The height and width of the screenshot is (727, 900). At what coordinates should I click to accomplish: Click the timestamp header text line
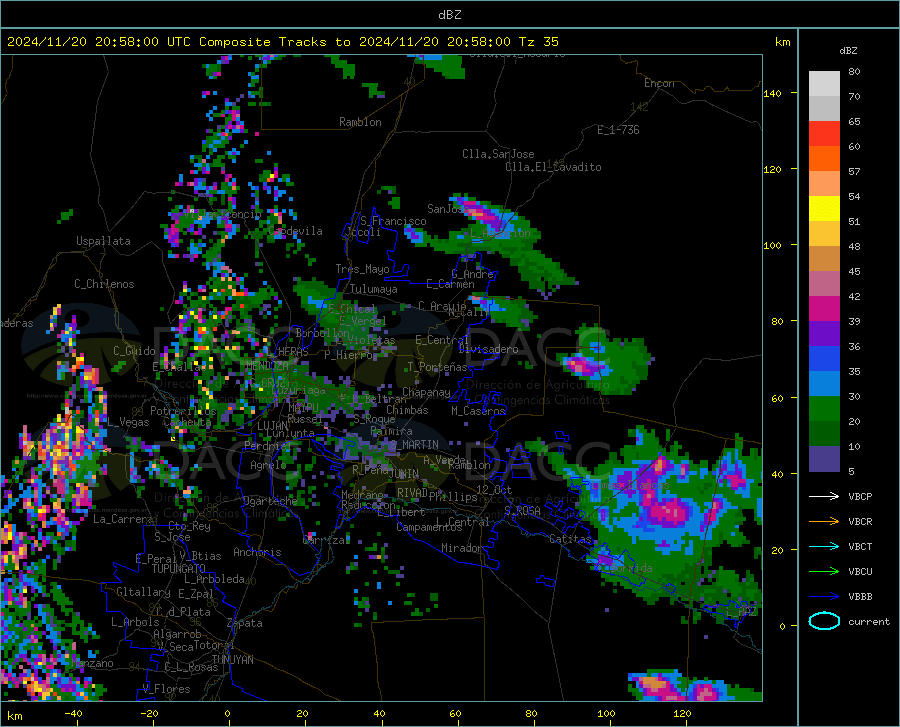pyautogui.click(x=282, y=42)
